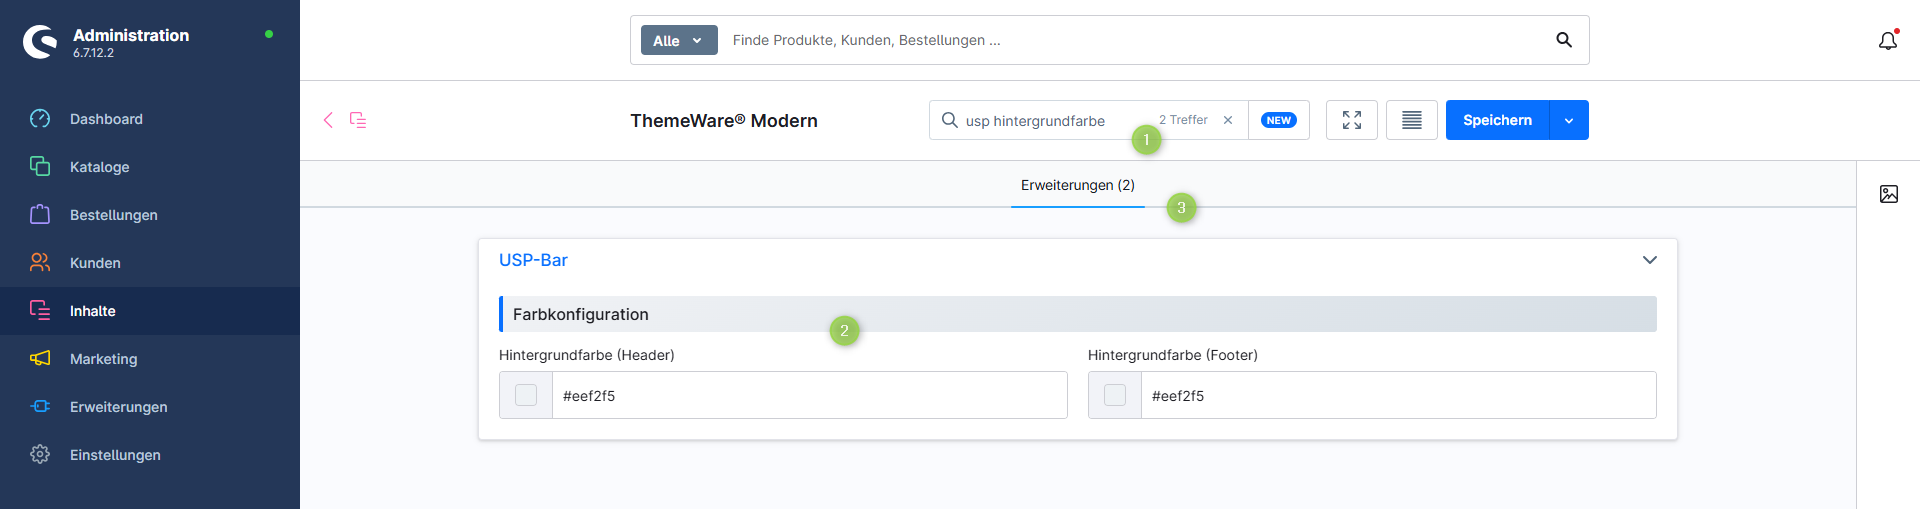Open Einstellungen in the sidebar
Image resolution: width=1920 pixels, height=509 pixels.
(x=150, y=455)
